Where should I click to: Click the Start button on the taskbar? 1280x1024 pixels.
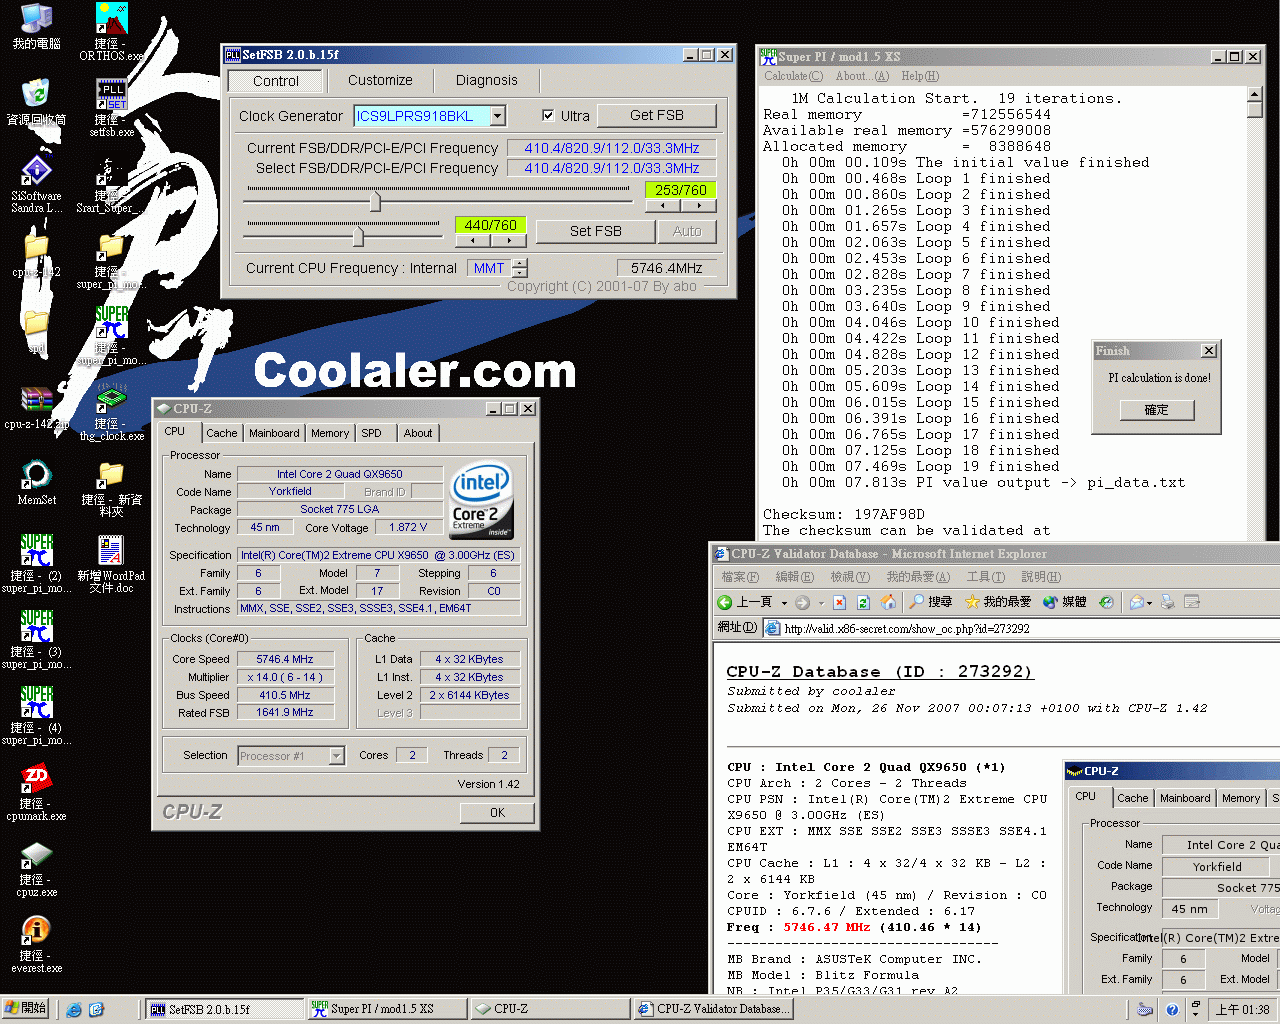tap(26, 1009)
